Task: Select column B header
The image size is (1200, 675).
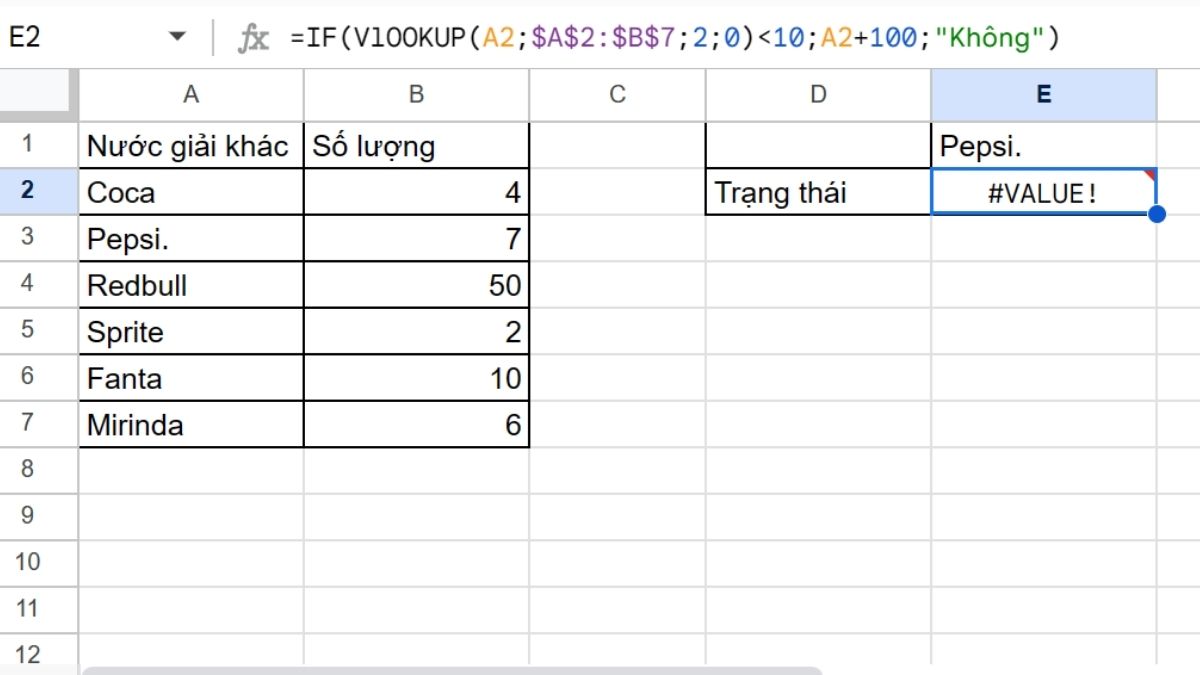Action: pyautogui.click(x=417, y=95)
